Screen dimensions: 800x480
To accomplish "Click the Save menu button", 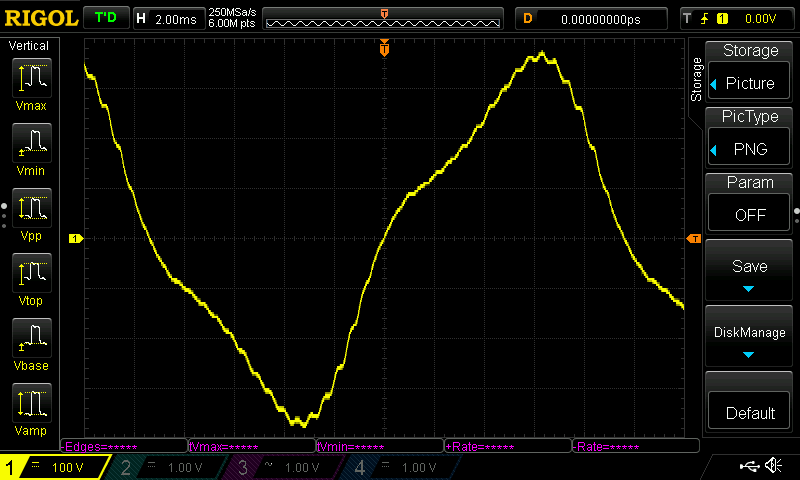I will (749, 270).
